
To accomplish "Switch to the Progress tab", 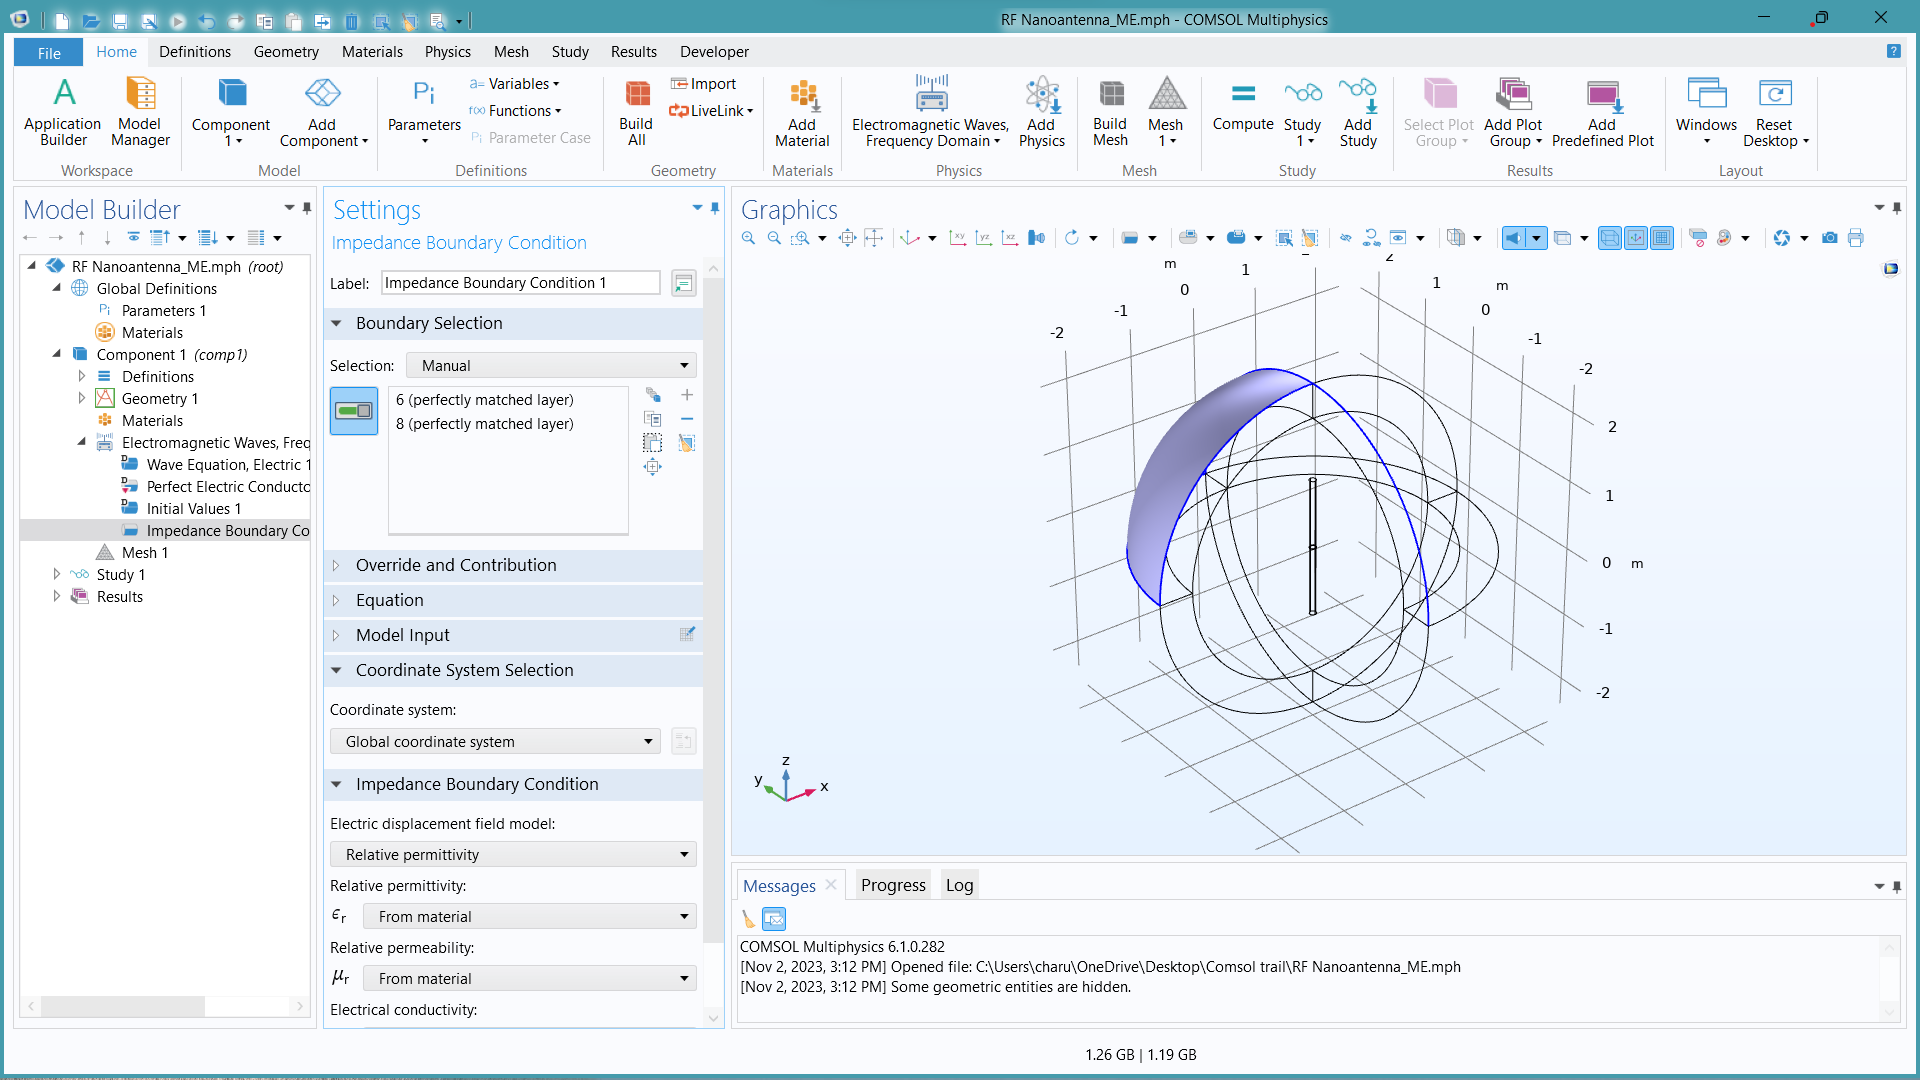I will coord(892,885).
